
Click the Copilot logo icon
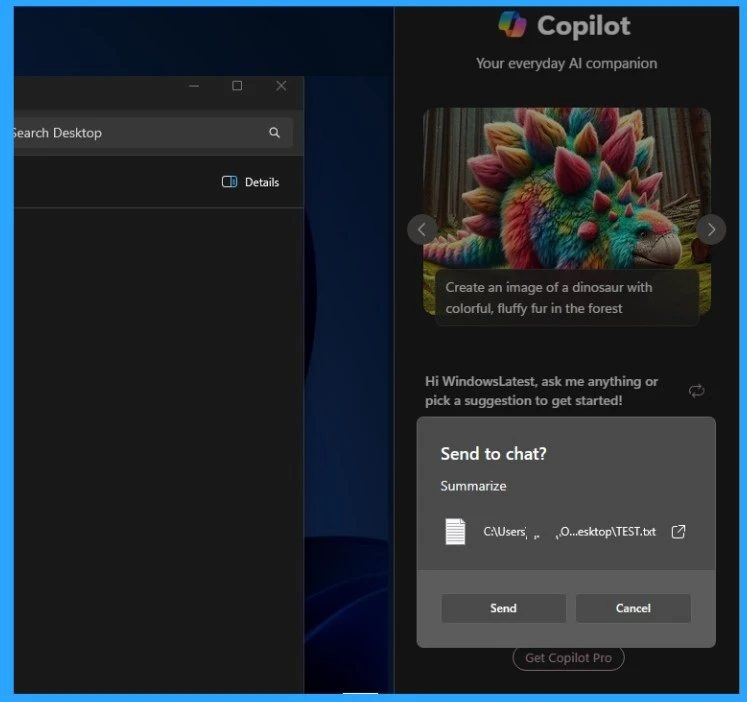click(513, 24)
